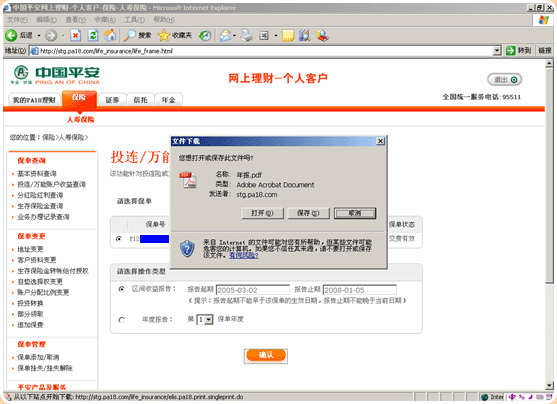Image resolution: width=557 pixels, height=404 pixels.
Task: Open the Mail icon dropdown arrow
Action: click(x=234, y=36)
